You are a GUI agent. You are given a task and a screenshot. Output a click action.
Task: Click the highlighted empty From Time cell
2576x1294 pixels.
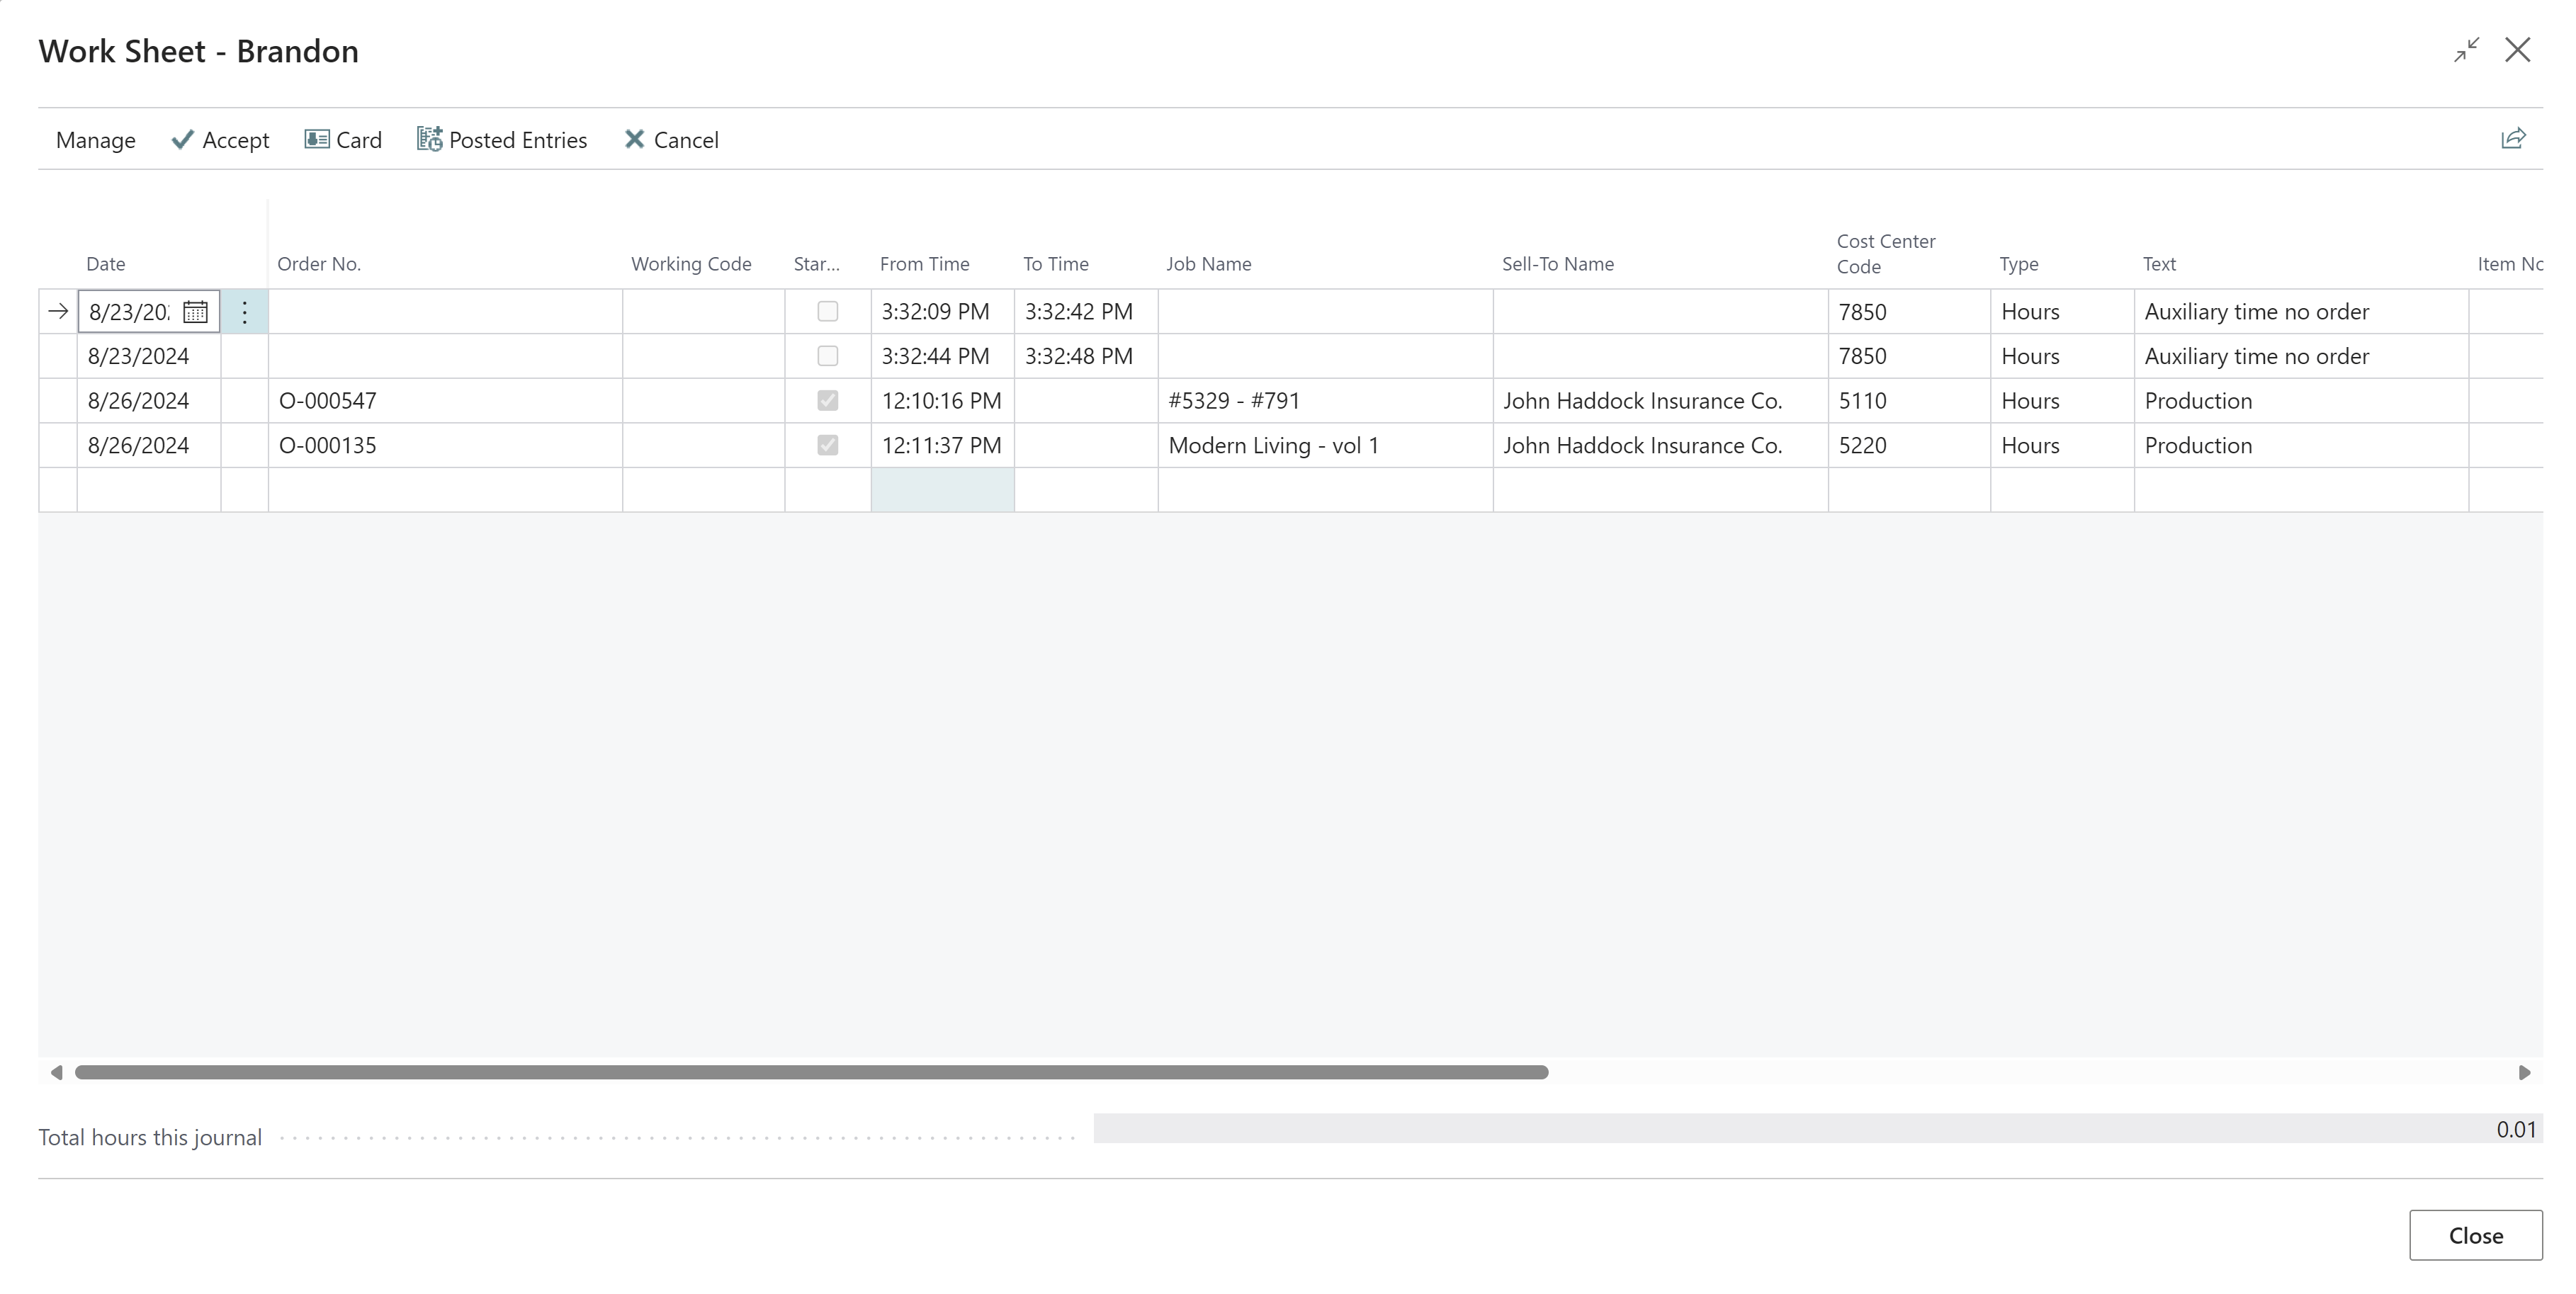coord(943,490)
